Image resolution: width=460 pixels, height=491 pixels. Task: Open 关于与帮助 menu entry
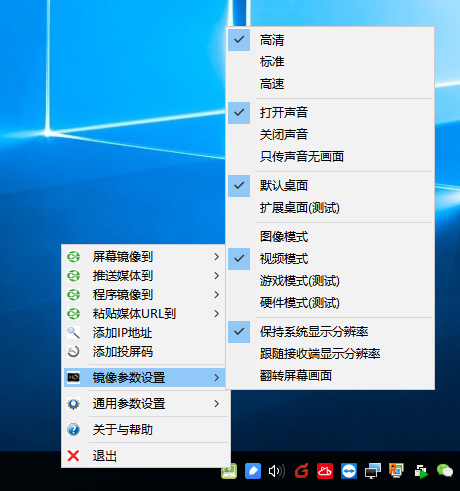pos(146,430)
